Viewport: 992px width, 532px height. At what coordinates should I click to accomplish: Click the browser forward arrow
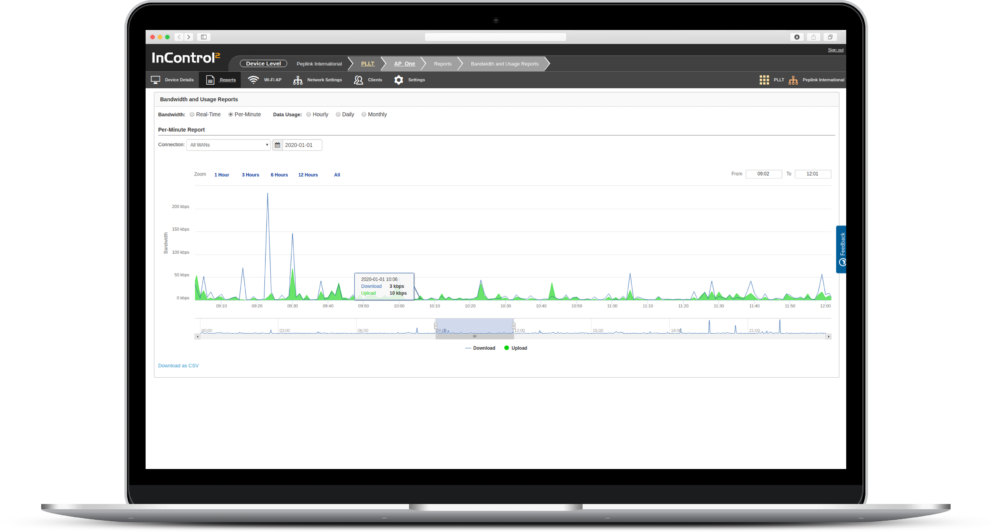click(x=188, y=37)
